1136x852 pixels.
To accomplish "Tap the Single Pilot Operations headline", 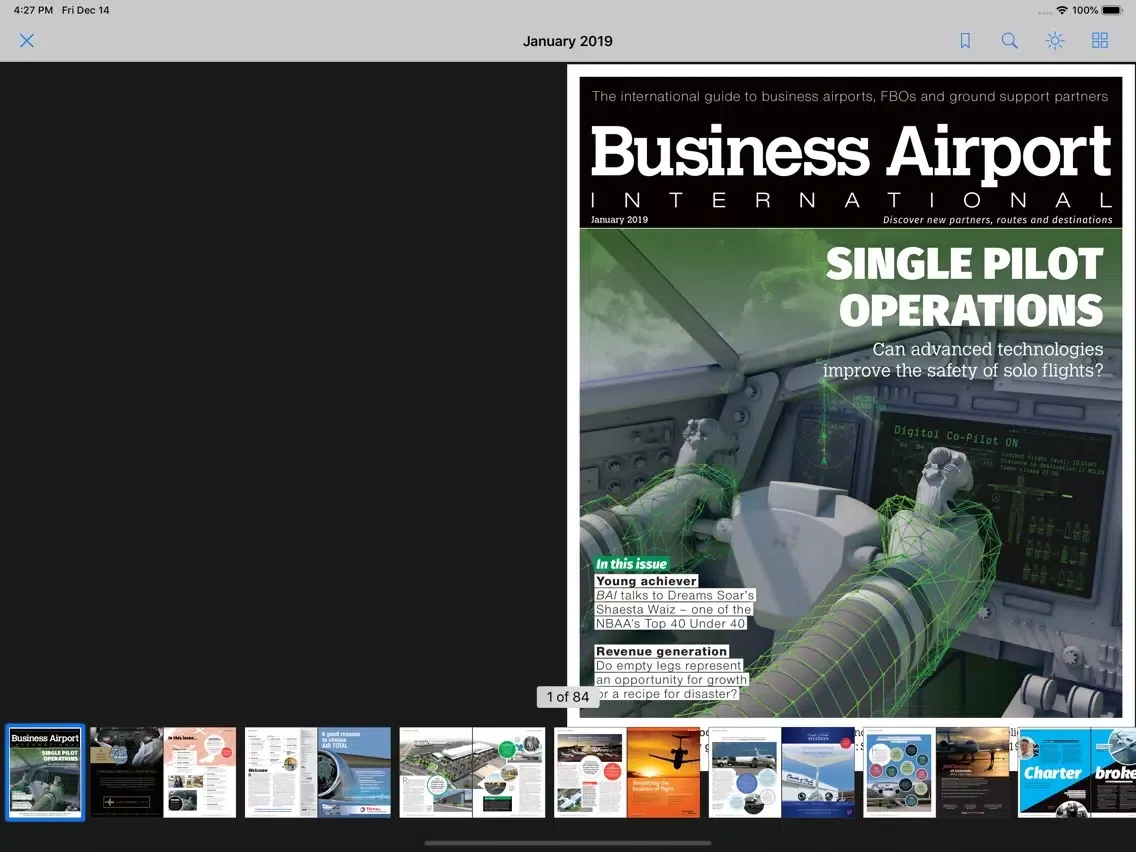I will [x=964, y=287].
